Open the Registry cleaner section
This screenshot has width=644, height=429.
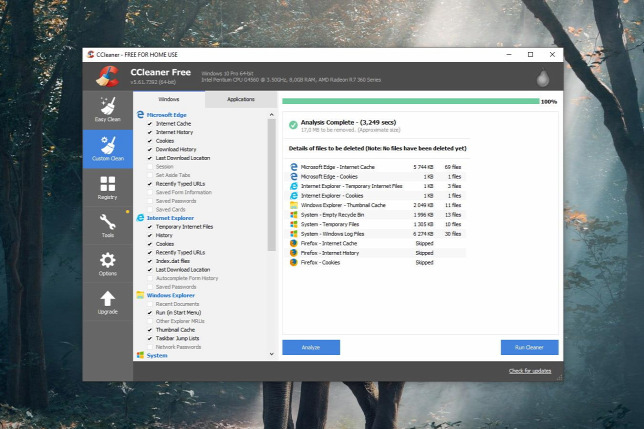(108, 188)
